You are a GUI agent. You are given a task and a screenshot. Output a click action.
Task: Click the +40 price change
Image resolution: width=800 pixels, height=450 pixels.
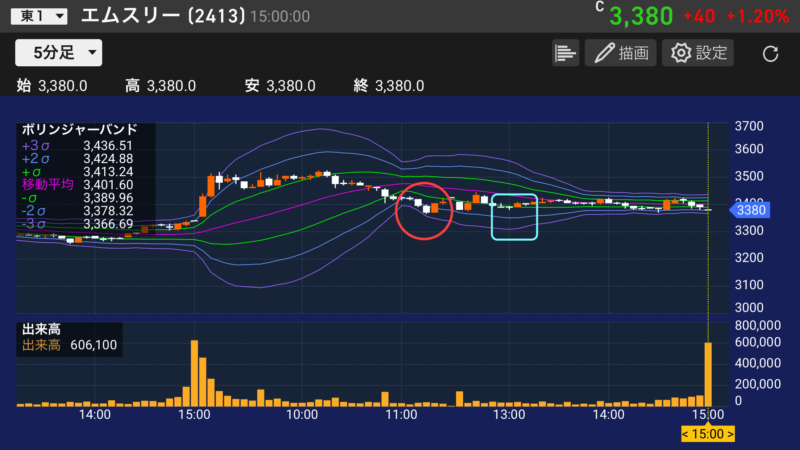699,16
